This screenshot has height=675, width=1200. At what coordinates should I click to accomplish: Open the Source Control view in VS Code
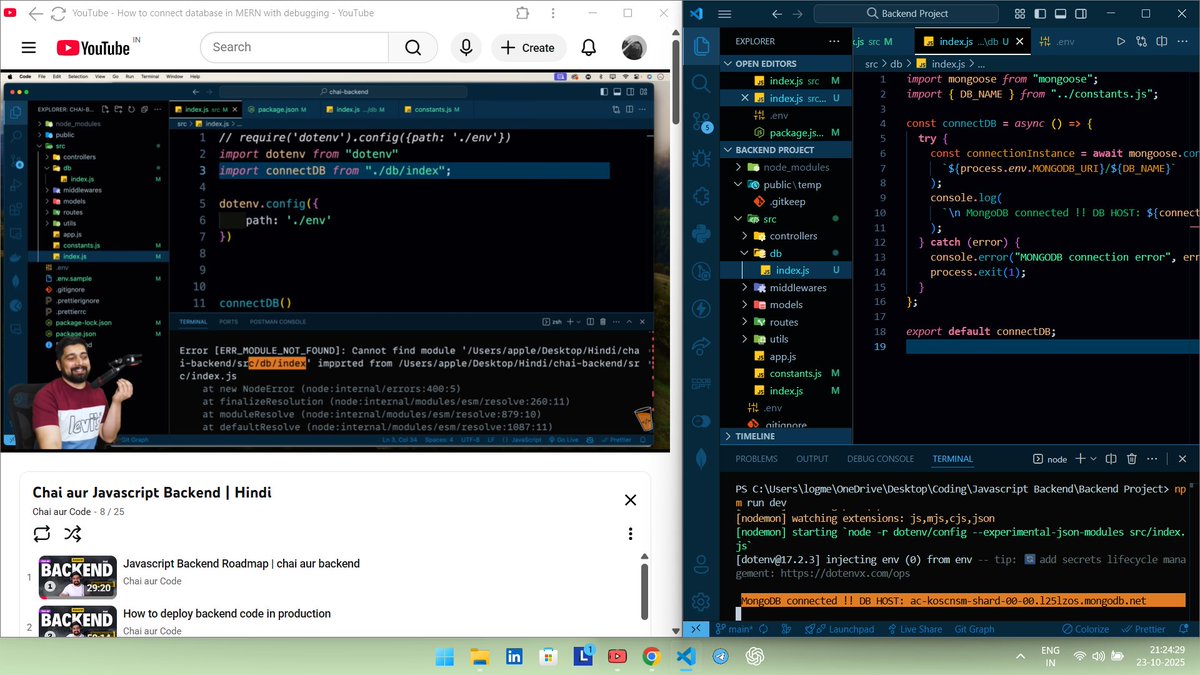(x=702, y=120)
